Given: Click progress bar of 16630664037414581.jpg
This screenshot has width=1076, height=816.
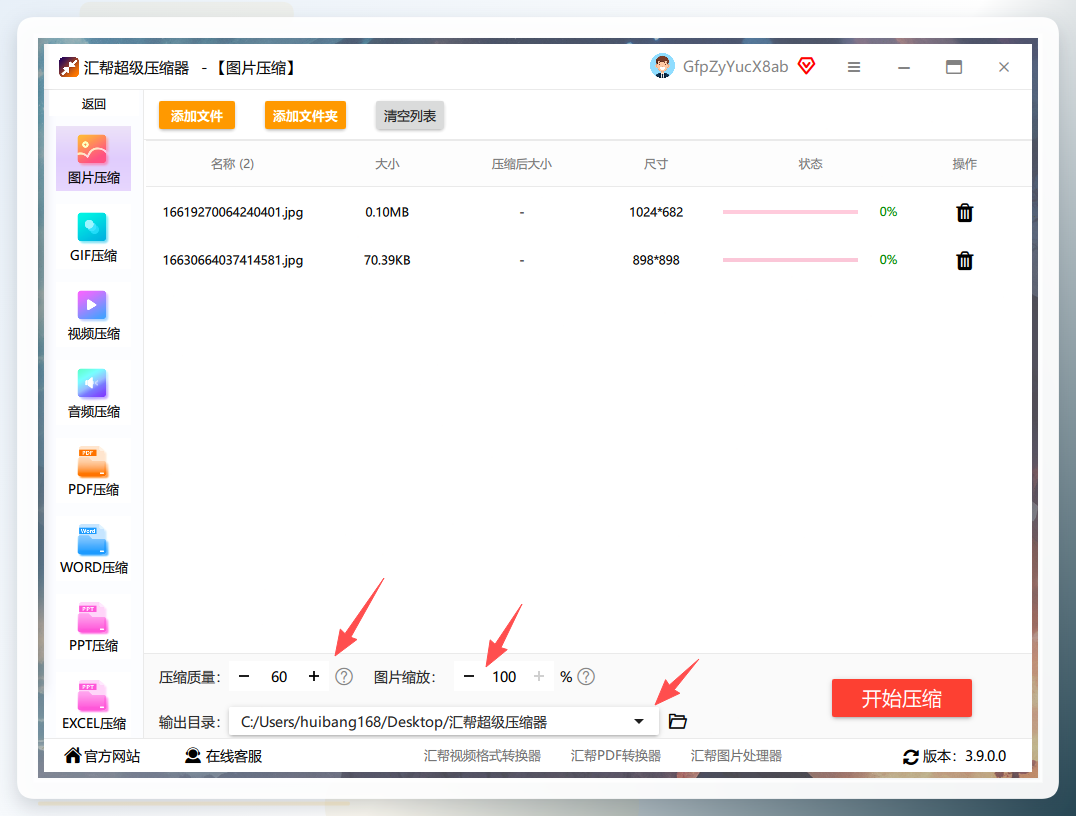Looking at the screenshot, I should (790, 260).
